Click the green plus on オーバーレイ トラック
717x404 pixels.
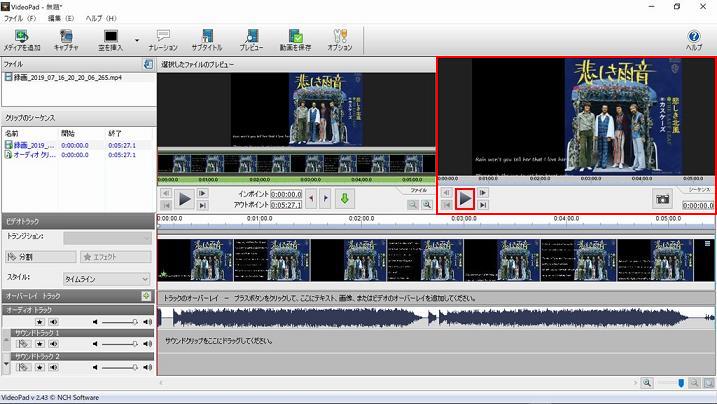(x=146, y=296)
